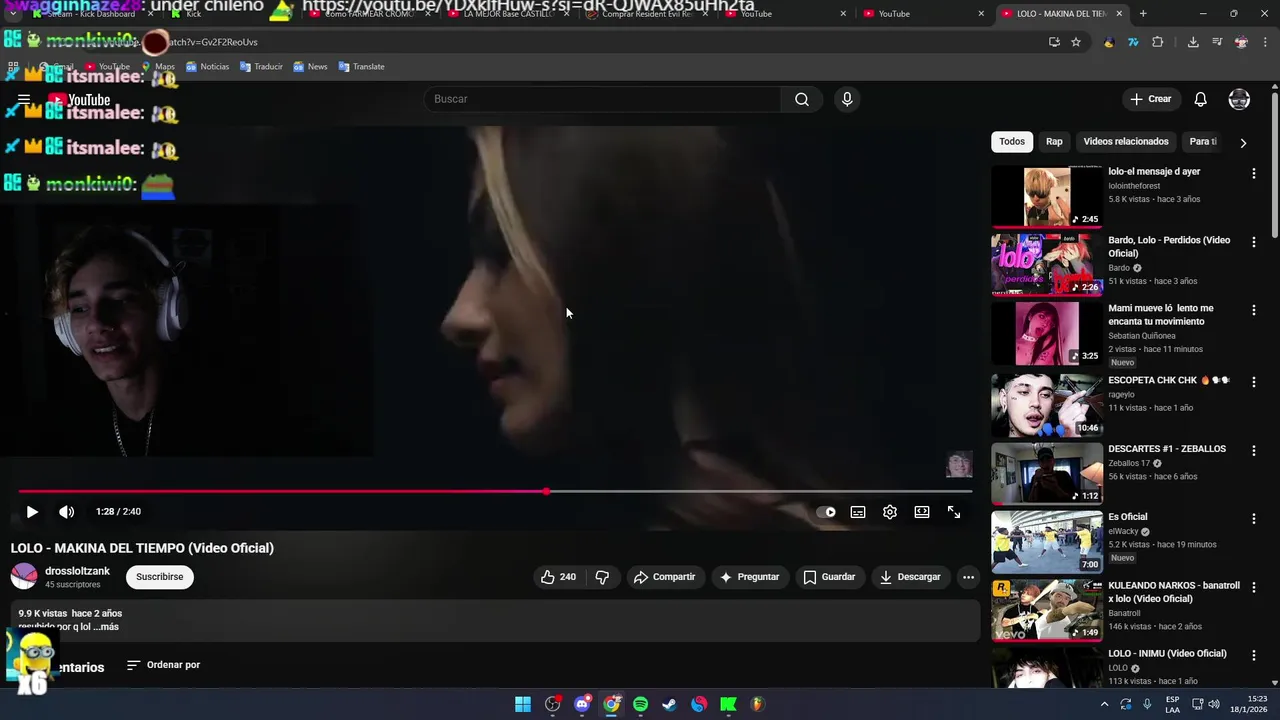Go to the YouTube home logo
The width and height of the screenshot is (1280, 720).
(x=79, y=99)
